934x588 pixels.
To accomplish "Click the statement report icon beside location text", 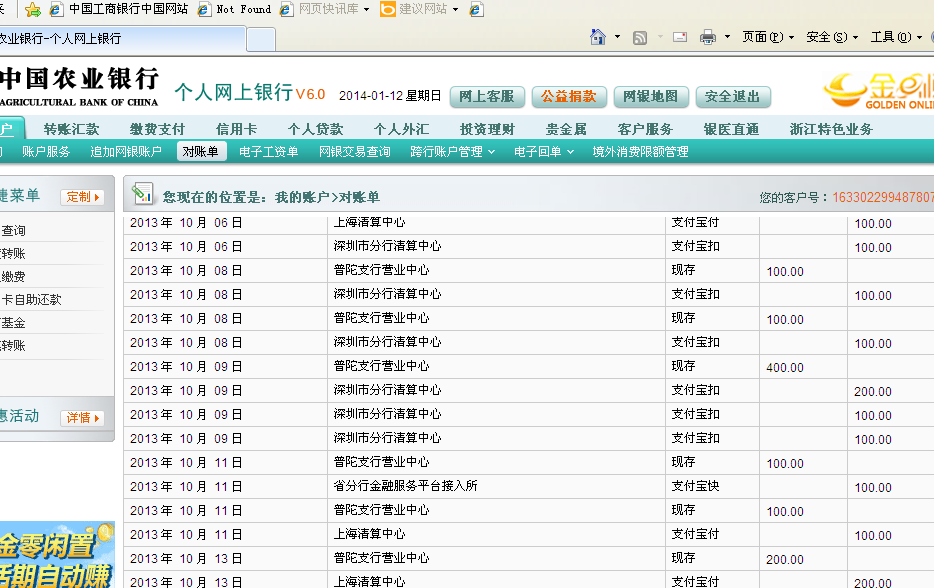I will tap(143, 195).
